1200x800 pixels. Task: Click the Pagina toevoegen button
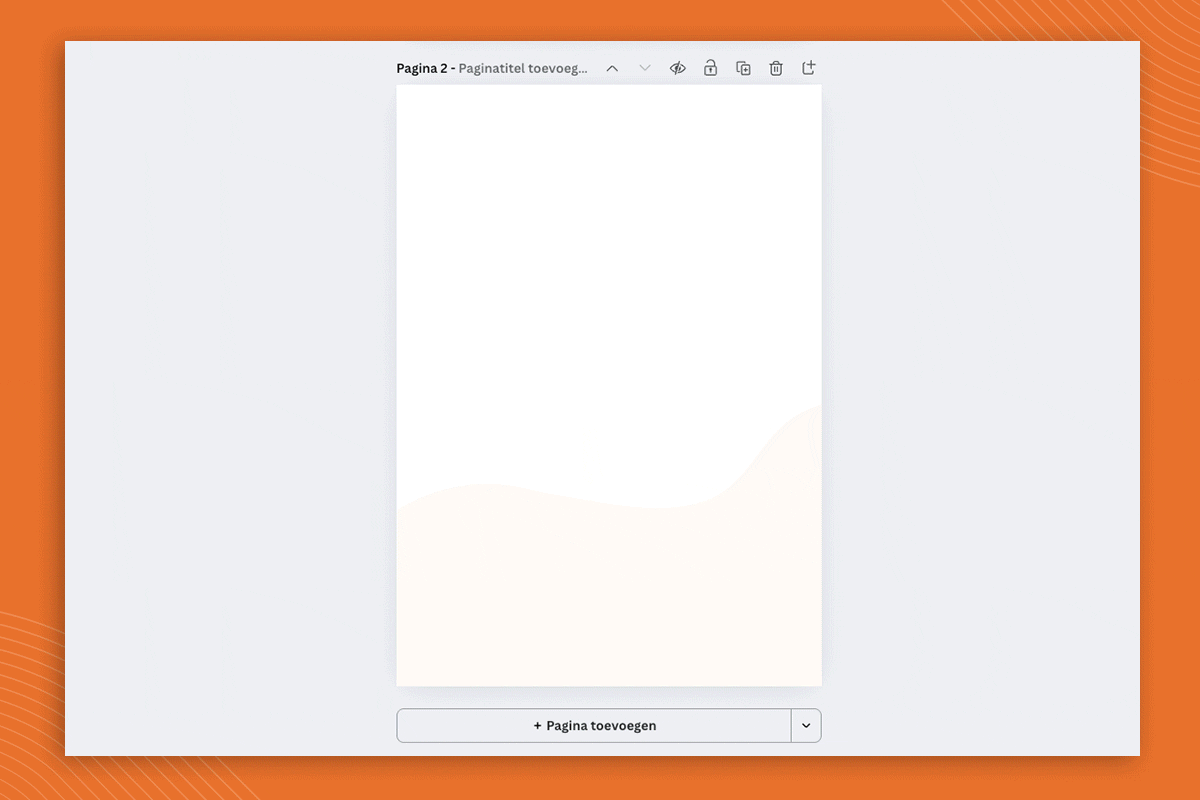(594, 726)
